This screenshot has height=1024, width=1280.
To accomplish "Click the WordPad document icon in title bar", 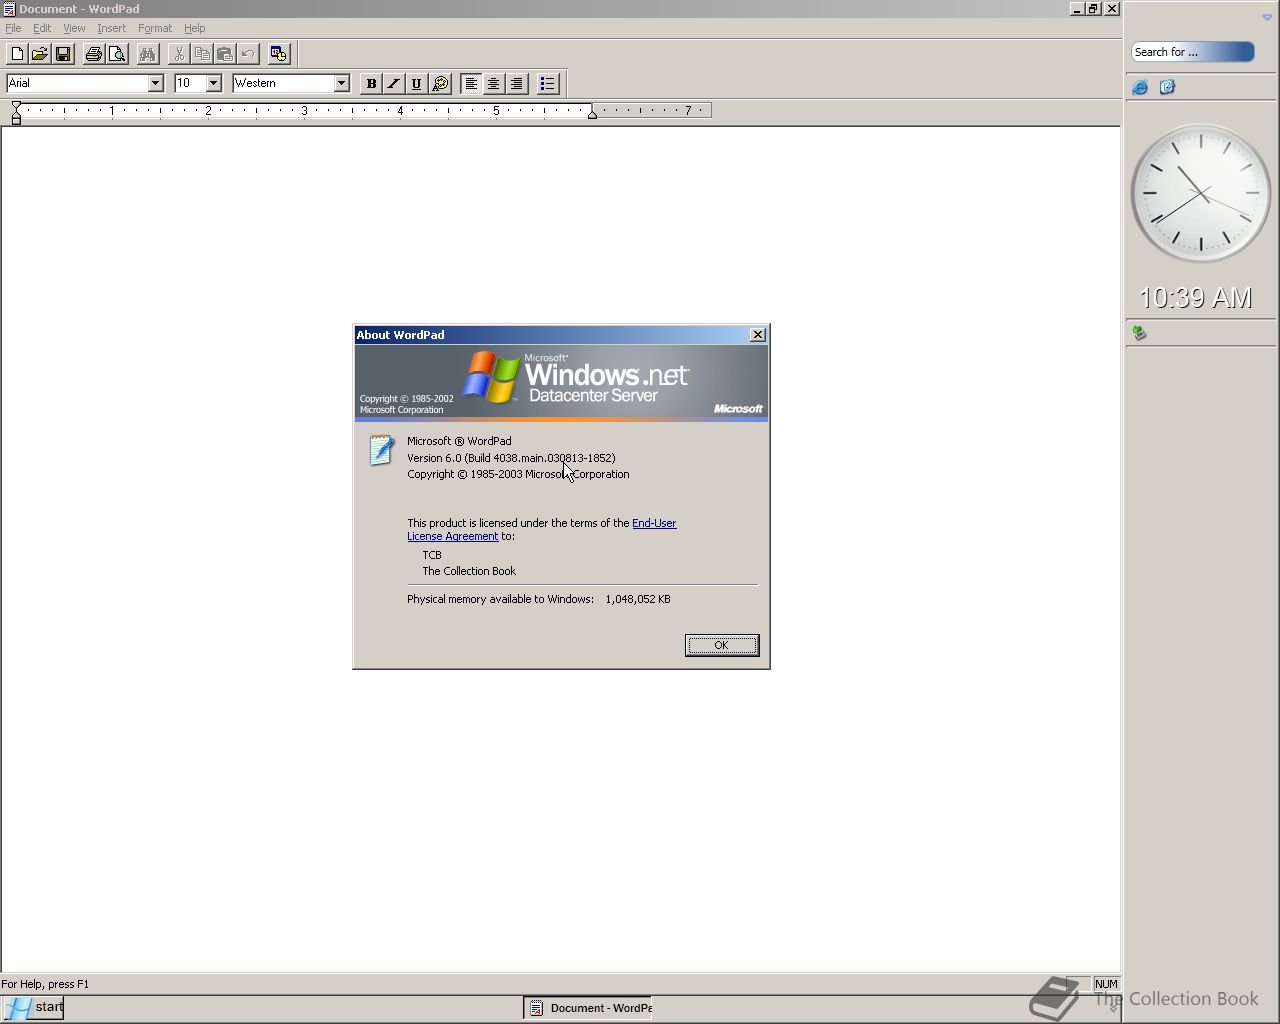I will (x=9, y=9).
